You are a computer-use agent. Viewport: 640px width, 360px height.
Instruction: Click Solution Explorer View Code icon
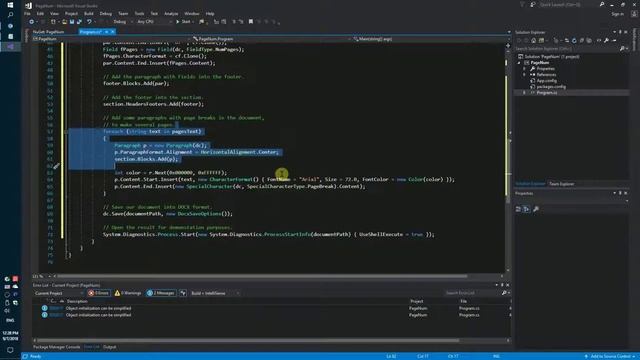599,40
